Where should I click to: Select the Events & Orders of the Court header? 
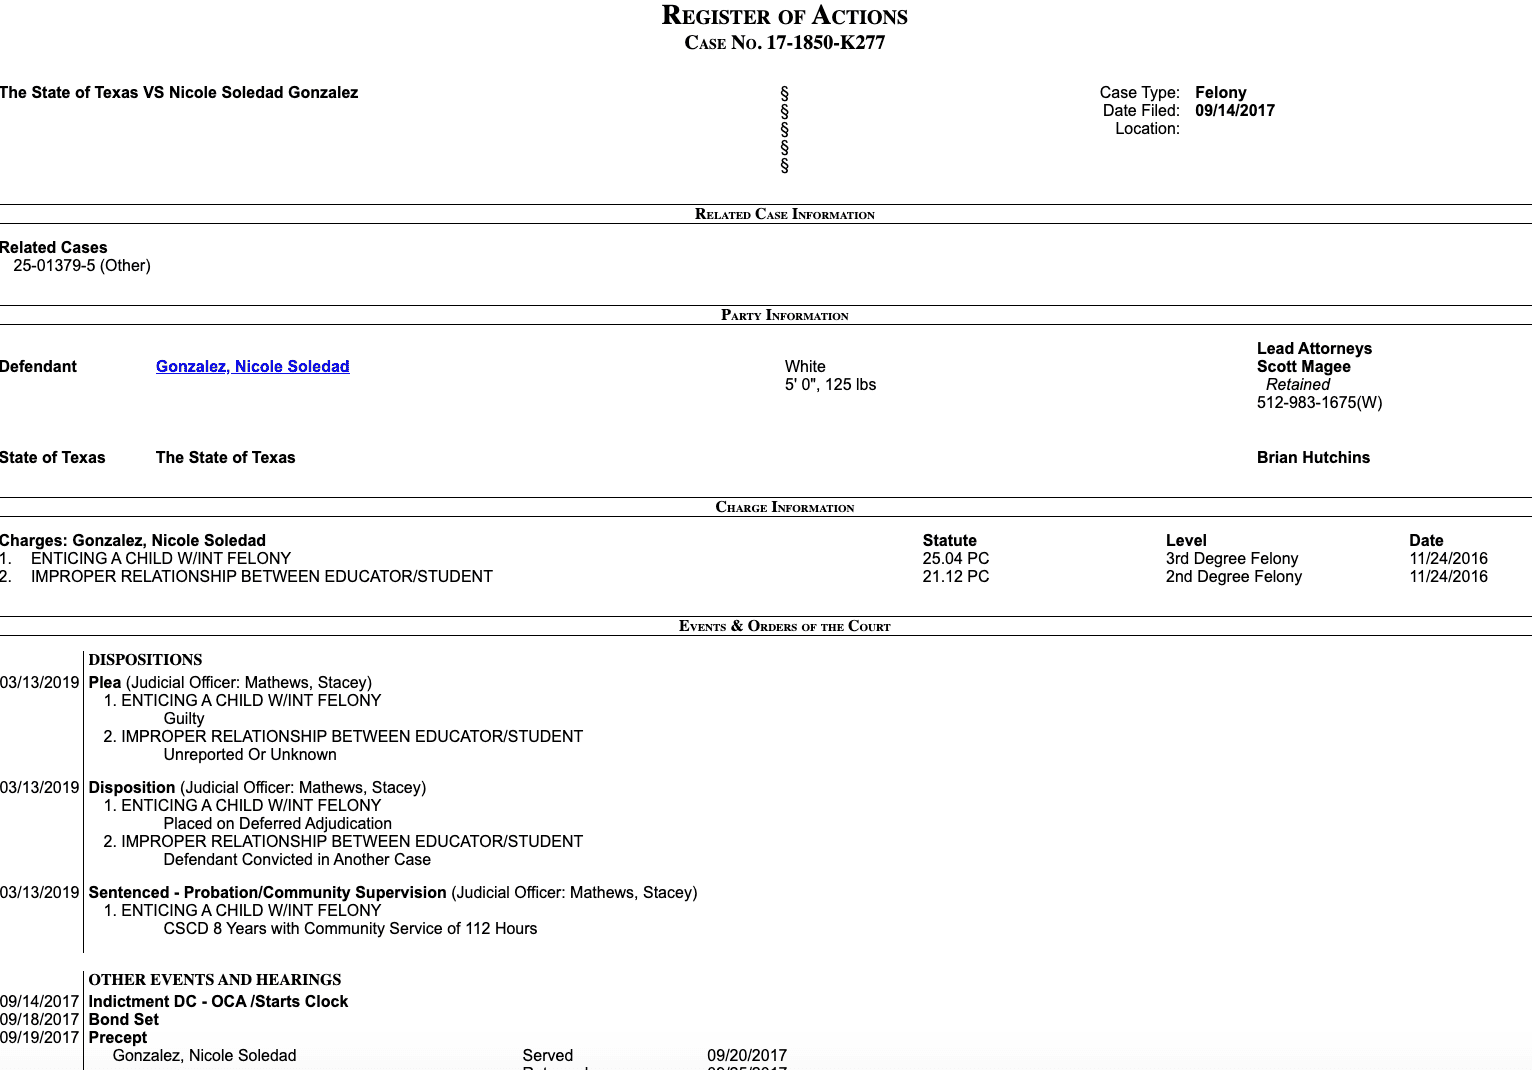[x=784, y=626]
